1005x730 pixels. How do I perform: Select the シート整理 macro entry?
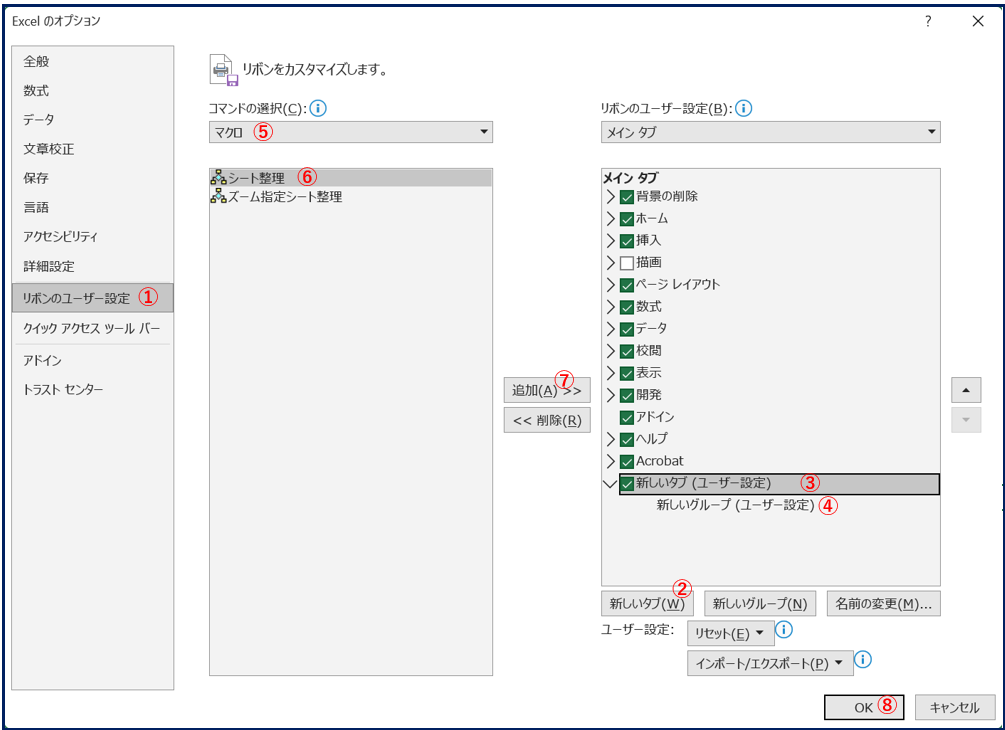(x=351, y=178)
